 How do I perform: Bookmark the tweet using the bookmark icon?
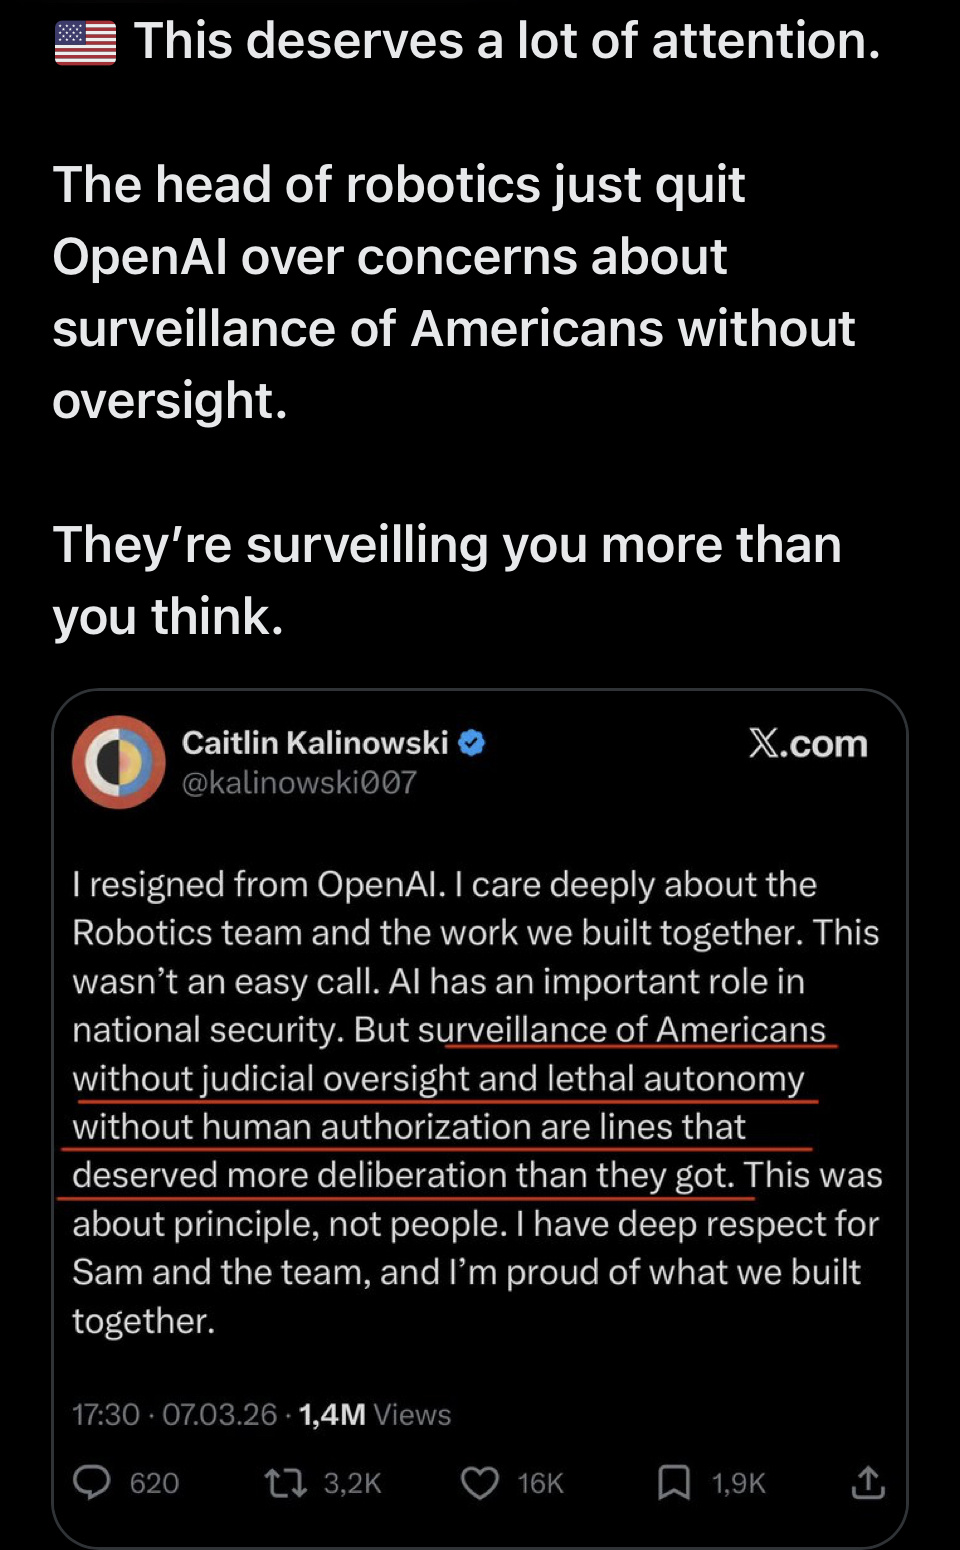pos(674,1482)
